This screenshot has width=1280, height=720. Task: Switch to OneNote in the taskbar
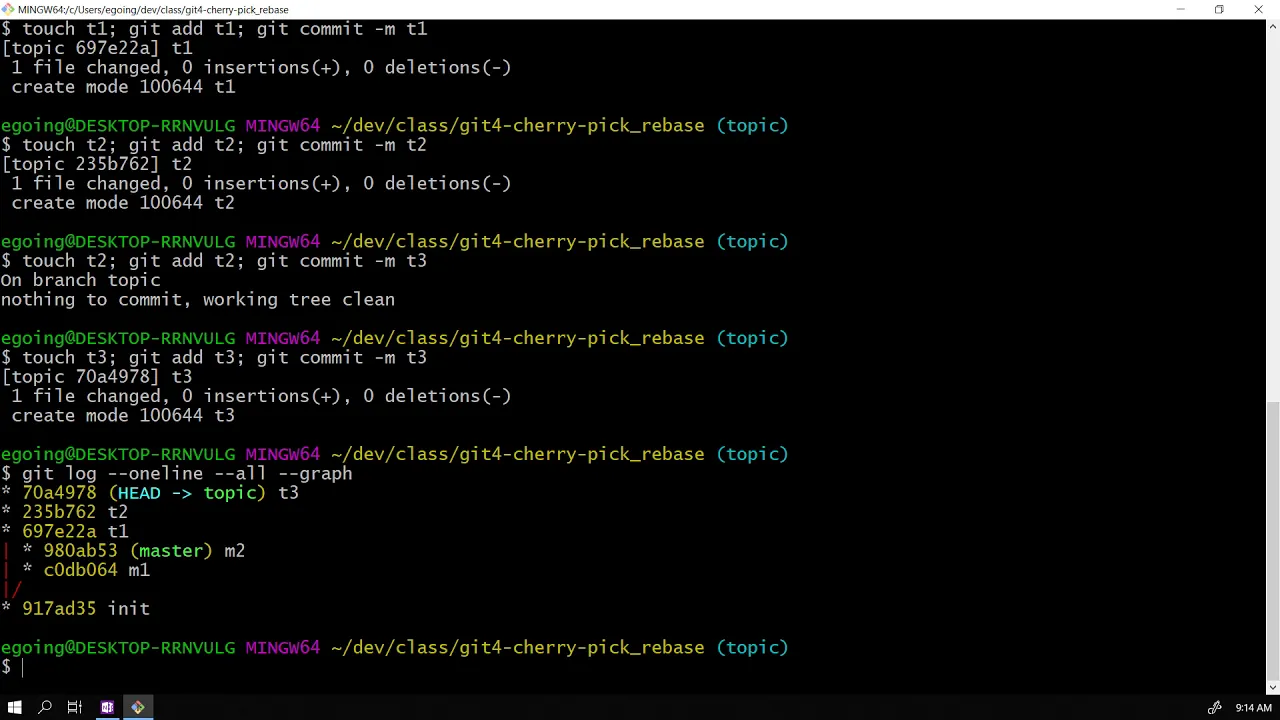(107, 707)
